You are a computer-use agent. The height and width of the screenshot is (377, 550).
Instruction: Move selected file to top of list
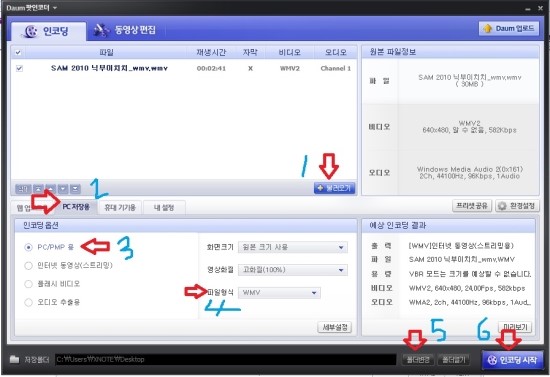click(x=38, y=189)
